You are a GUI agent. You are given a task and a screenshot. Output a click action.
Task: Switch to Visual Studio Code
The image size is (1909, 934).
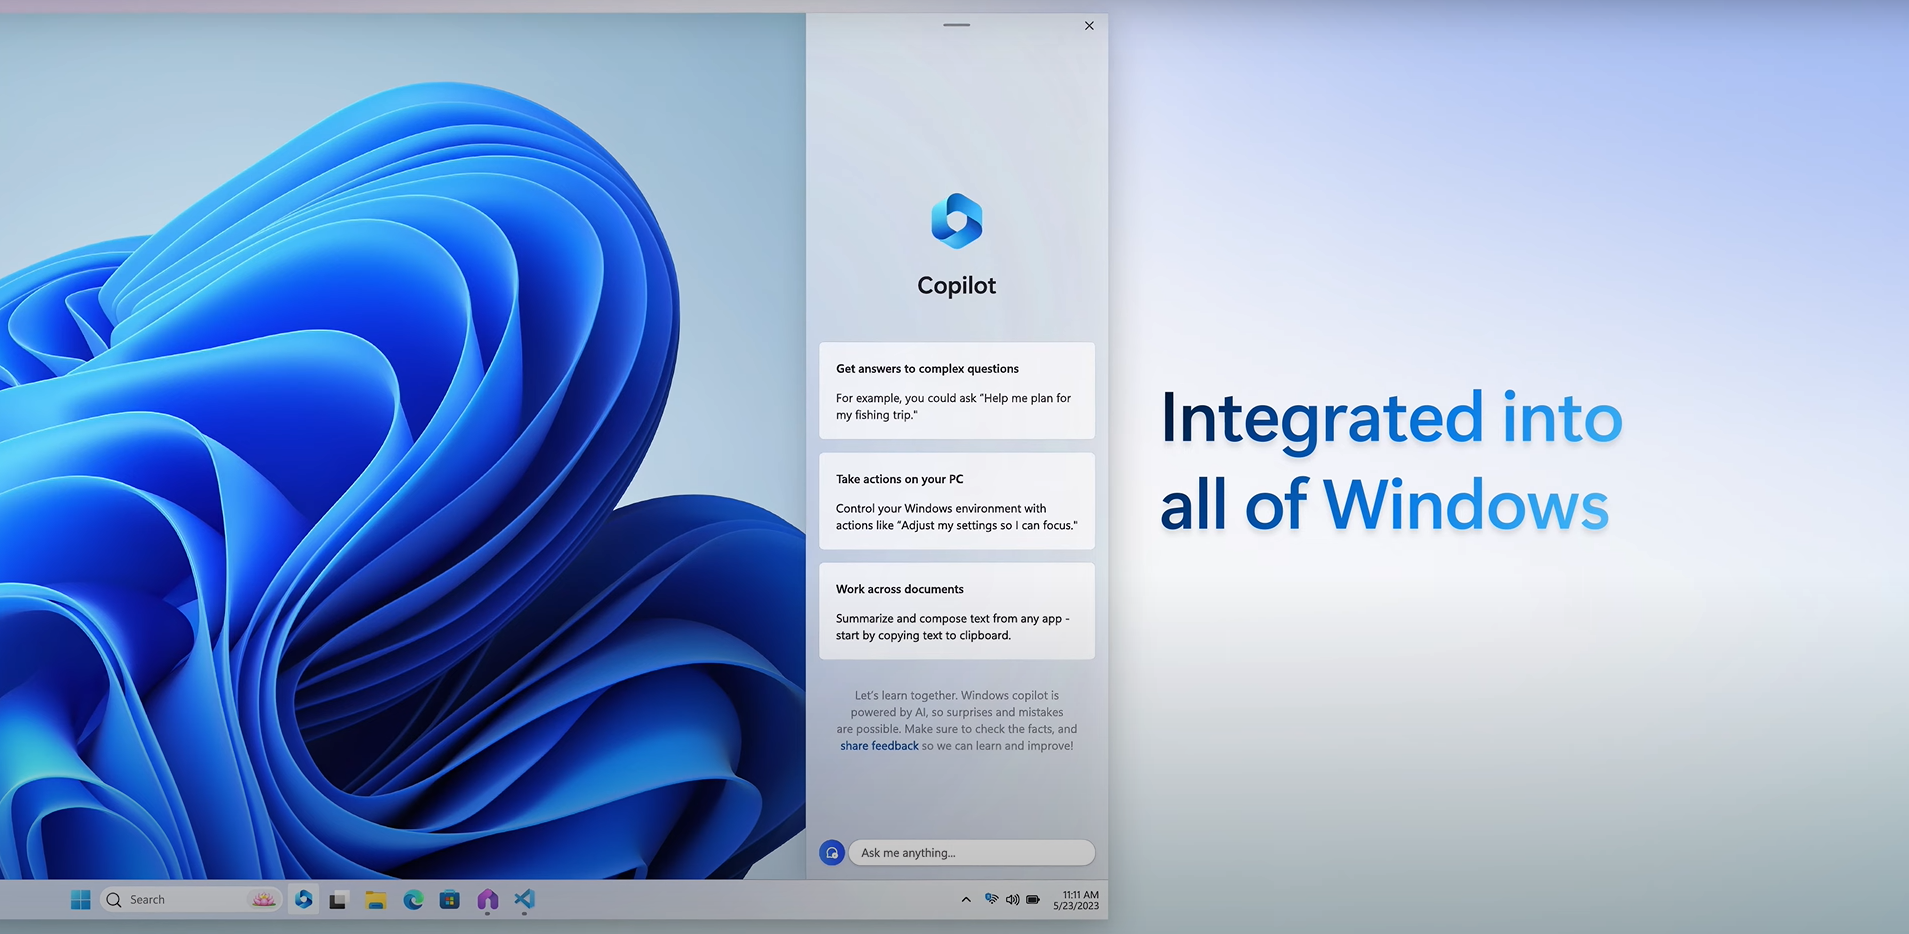click(x=524, y=900)
